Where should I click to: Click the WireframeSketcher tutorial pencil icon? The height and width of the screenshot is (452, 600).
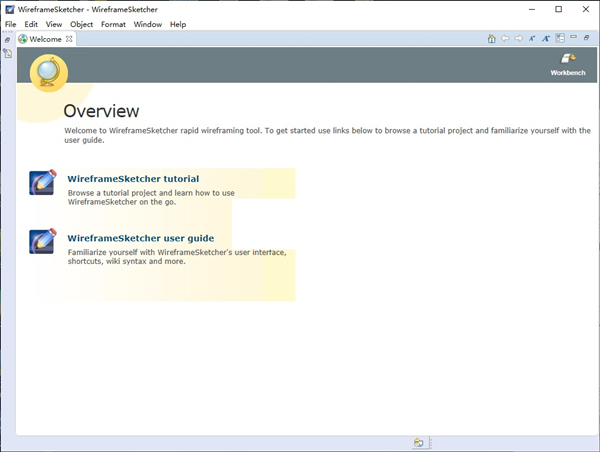click(43, 182)
